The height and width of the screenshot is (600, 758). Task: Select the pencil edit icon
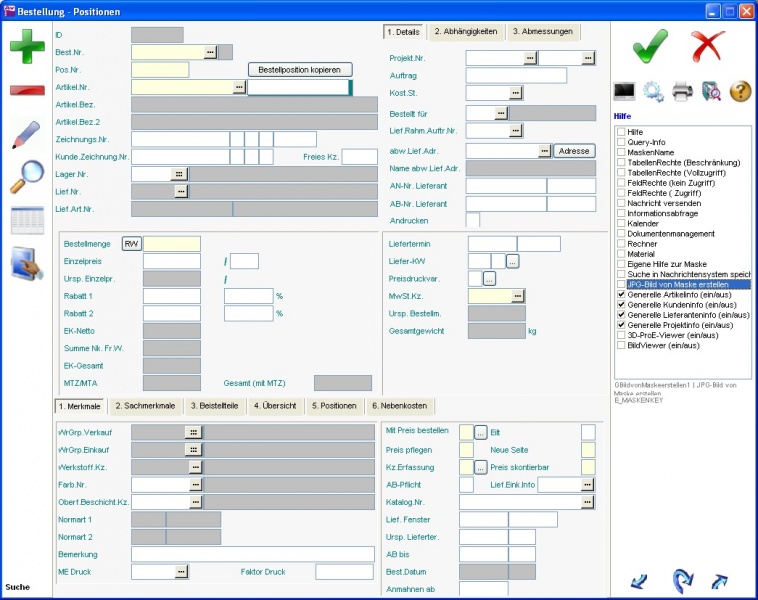27,134
